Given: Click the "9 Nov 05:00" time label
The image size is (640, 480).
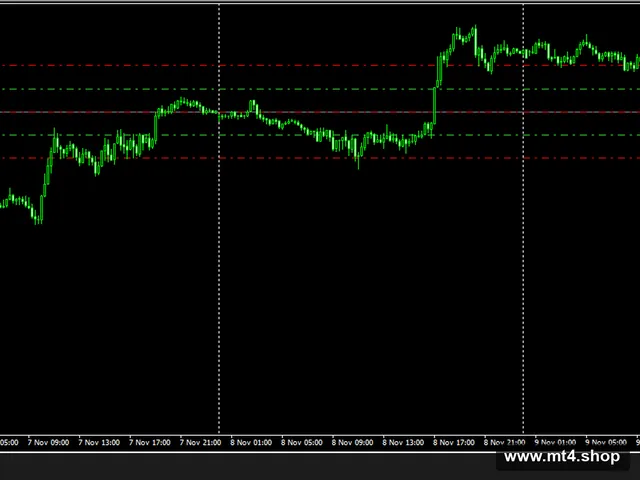Looking at the screenshot, I should click(606, 442).
